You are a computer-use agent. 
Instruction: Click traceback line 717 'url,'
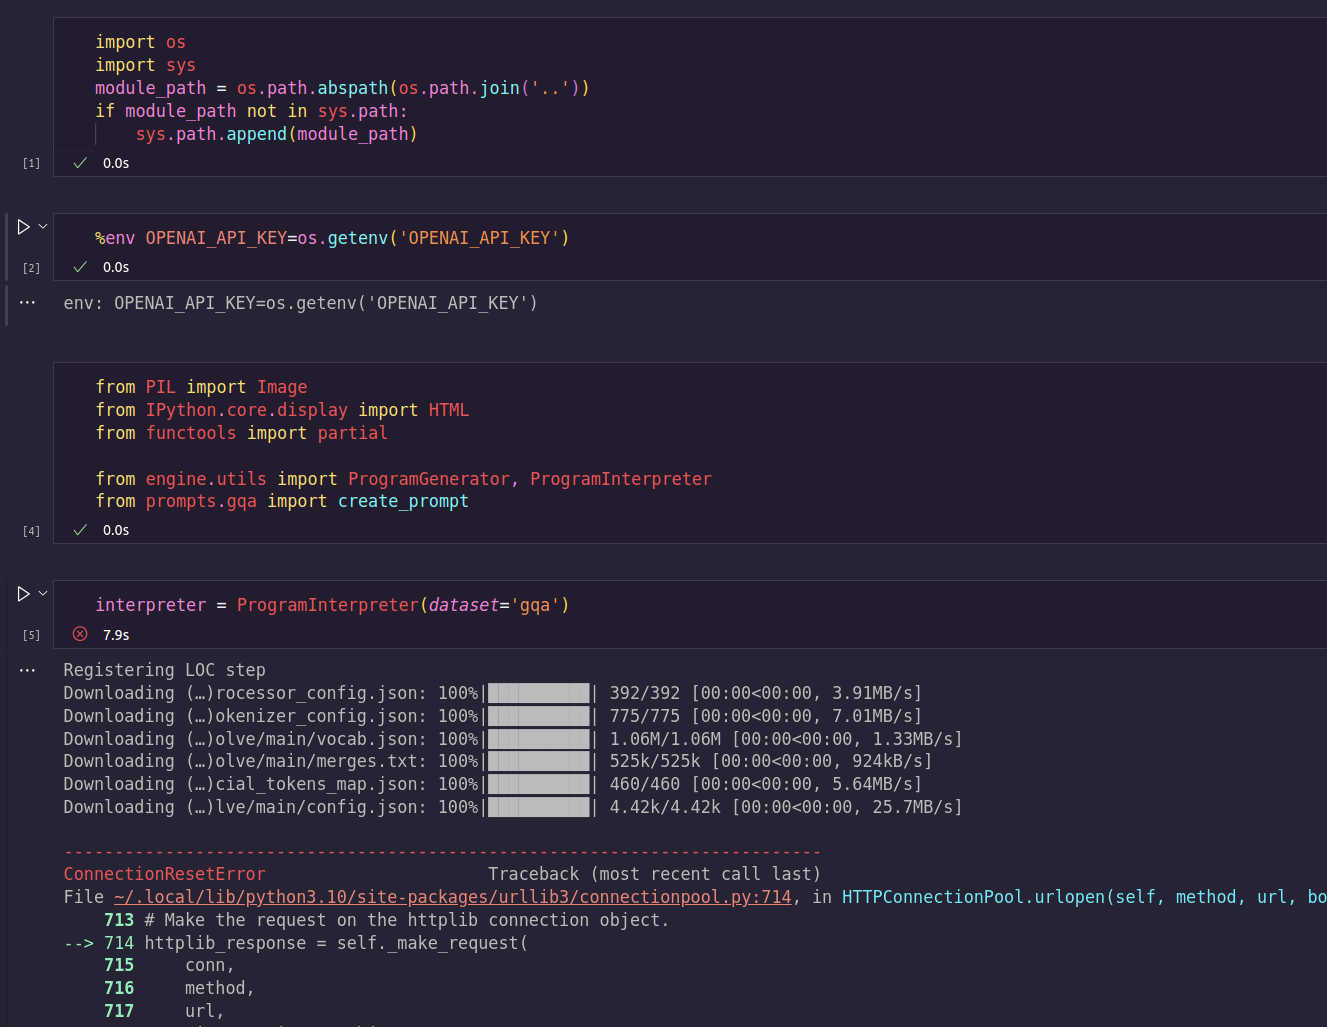[164, 1011]
